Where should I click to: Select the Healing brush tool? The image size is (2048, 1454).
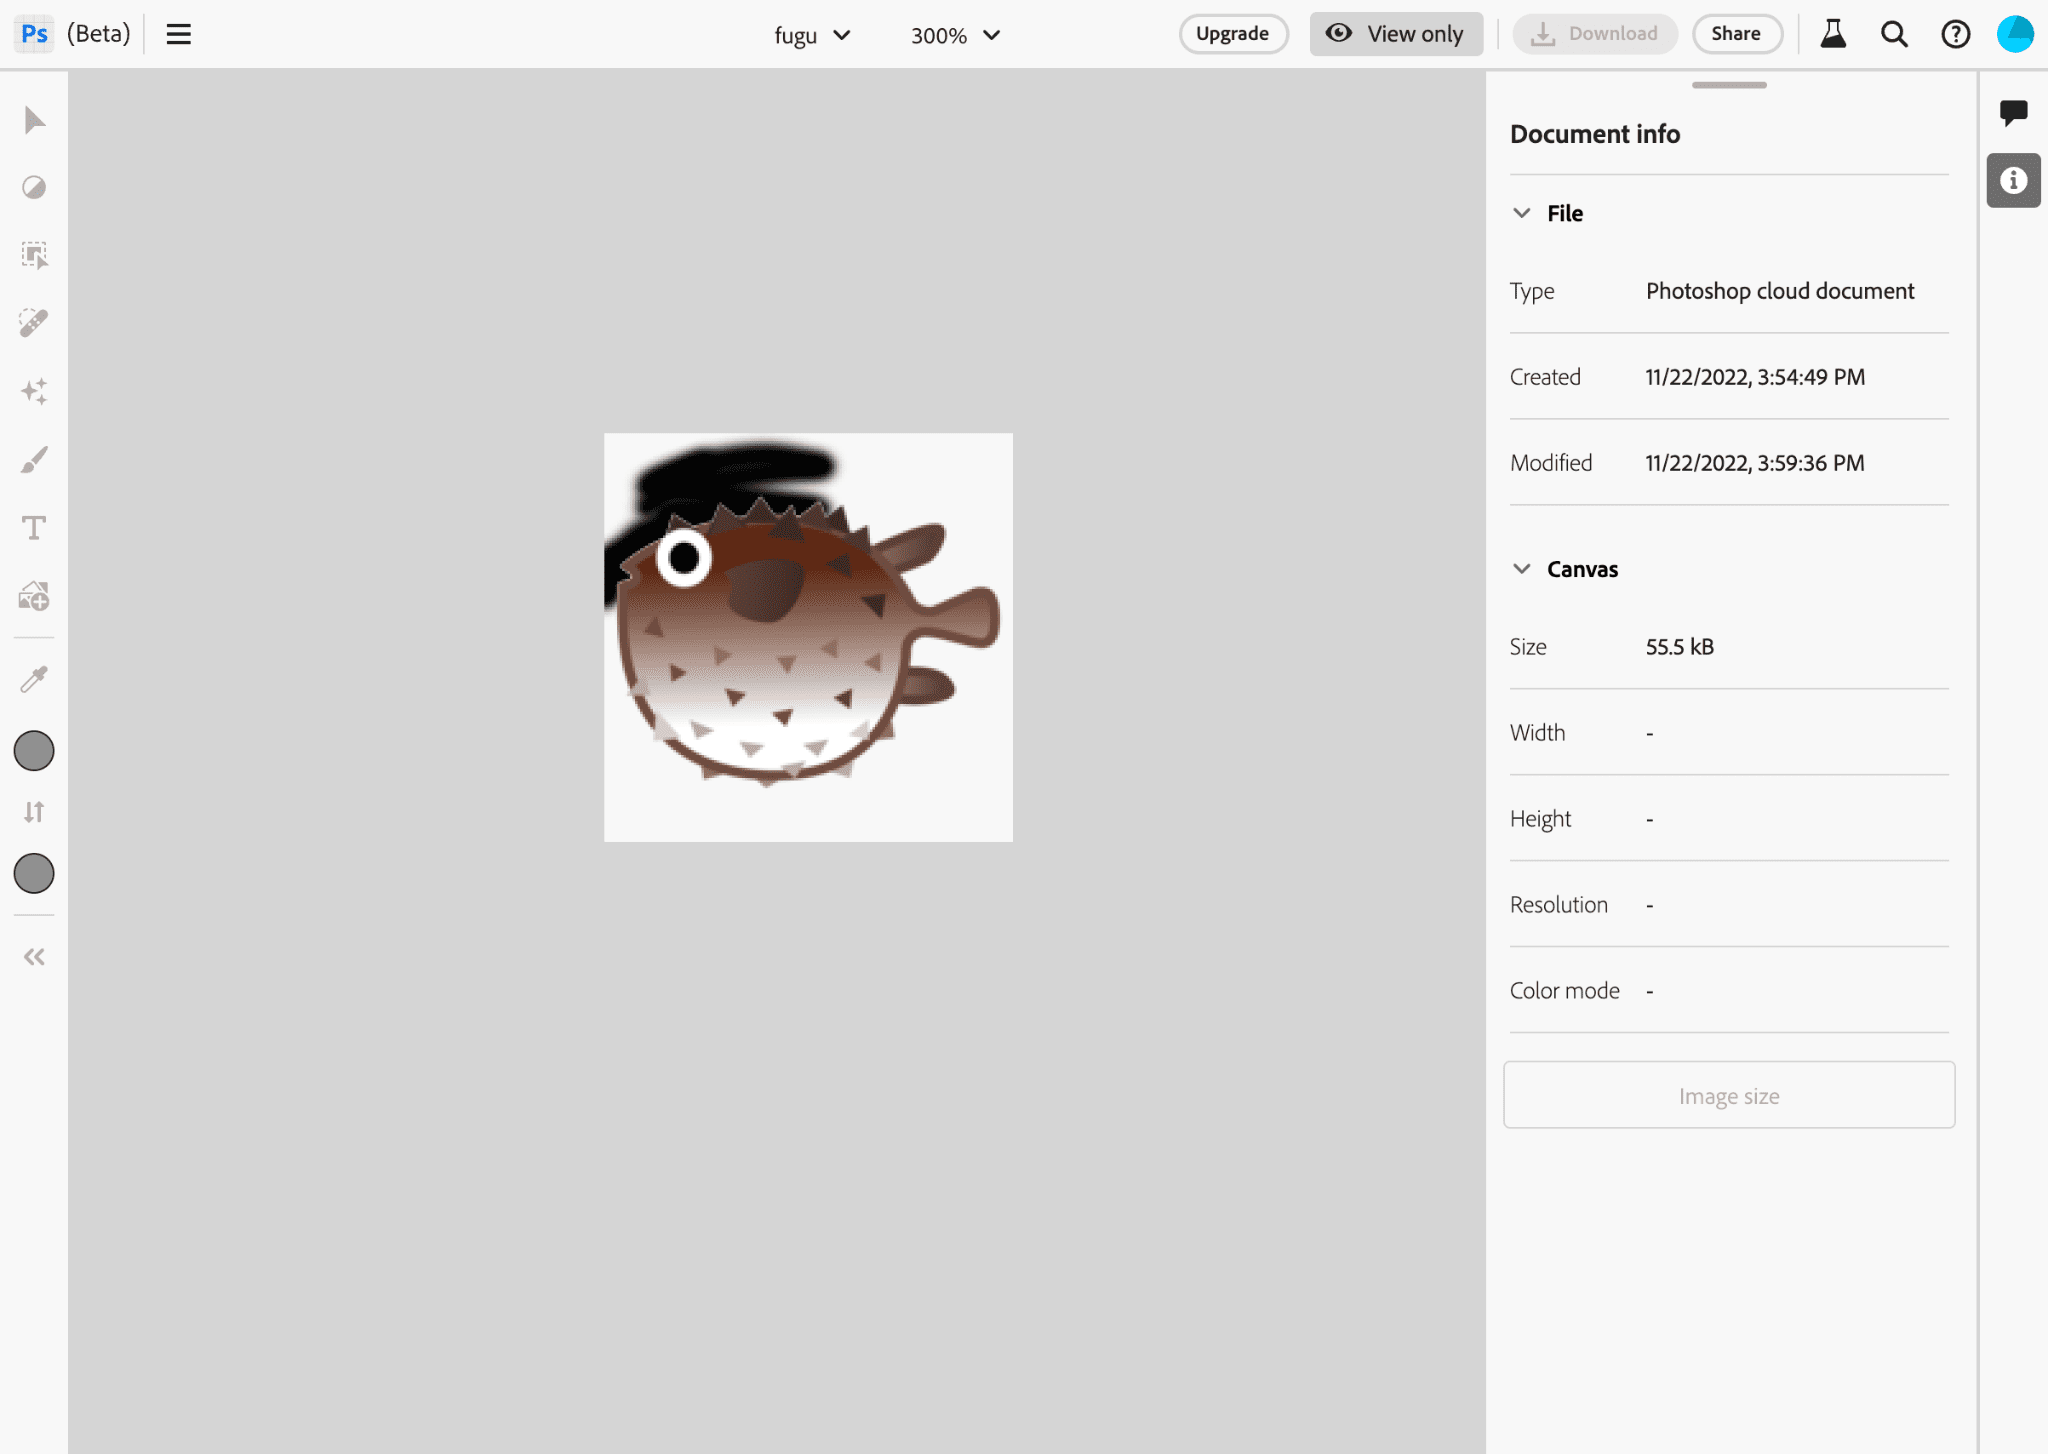coord(35,324)
